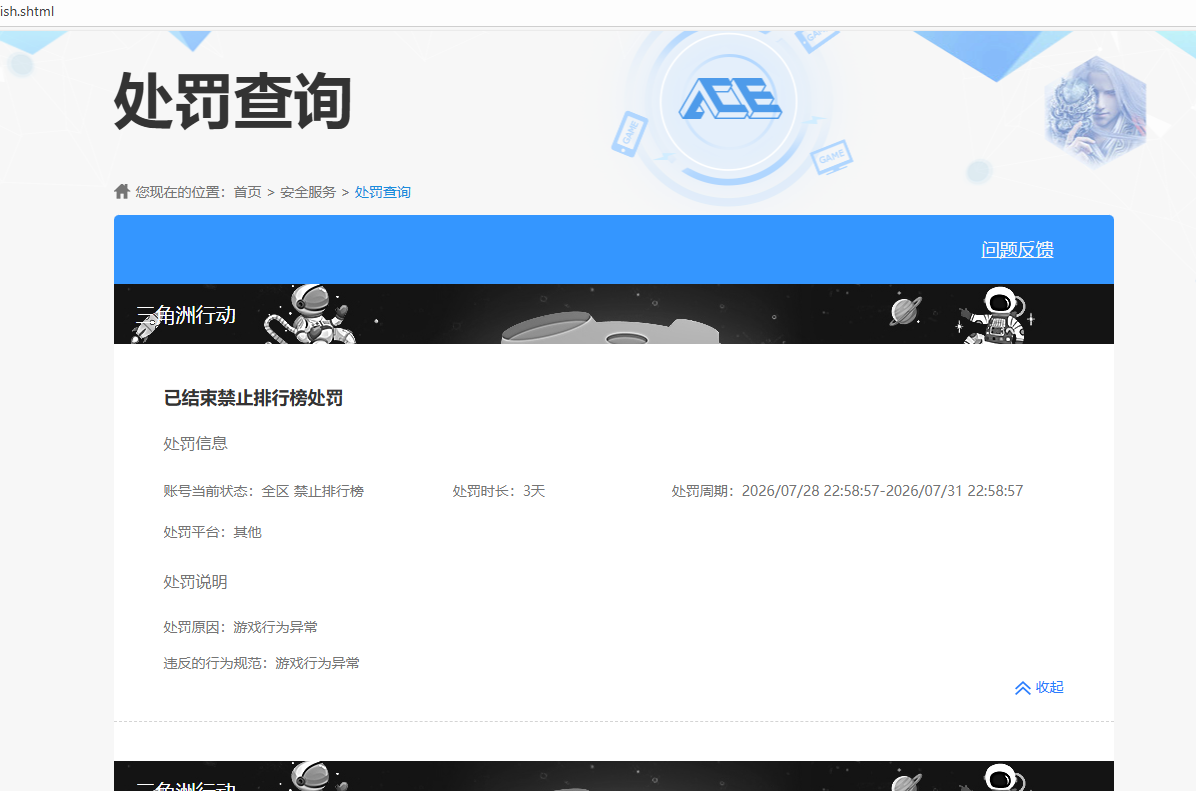Image resolution: width=1196 pixels, height=791 pixels.
Task: Click the 处罚说明 section label
Action: tap(195, 582)
